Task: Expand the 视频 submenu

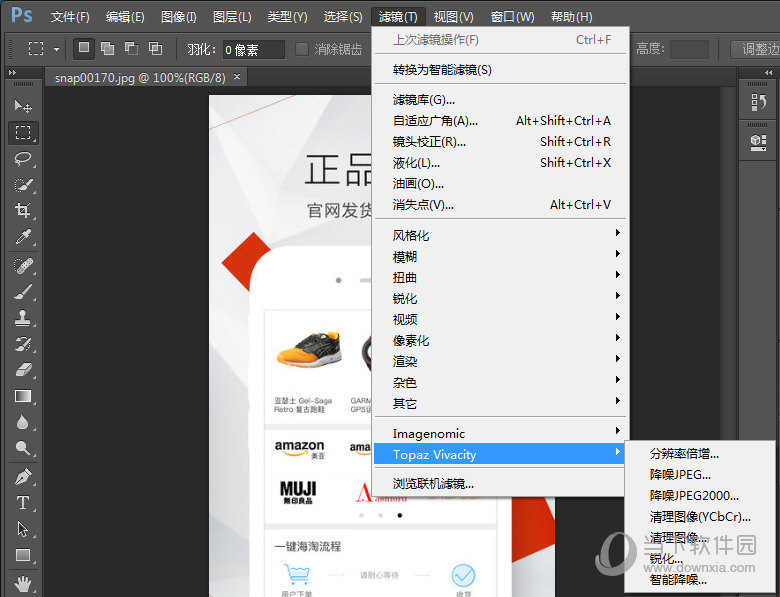Action: [499, 319]
